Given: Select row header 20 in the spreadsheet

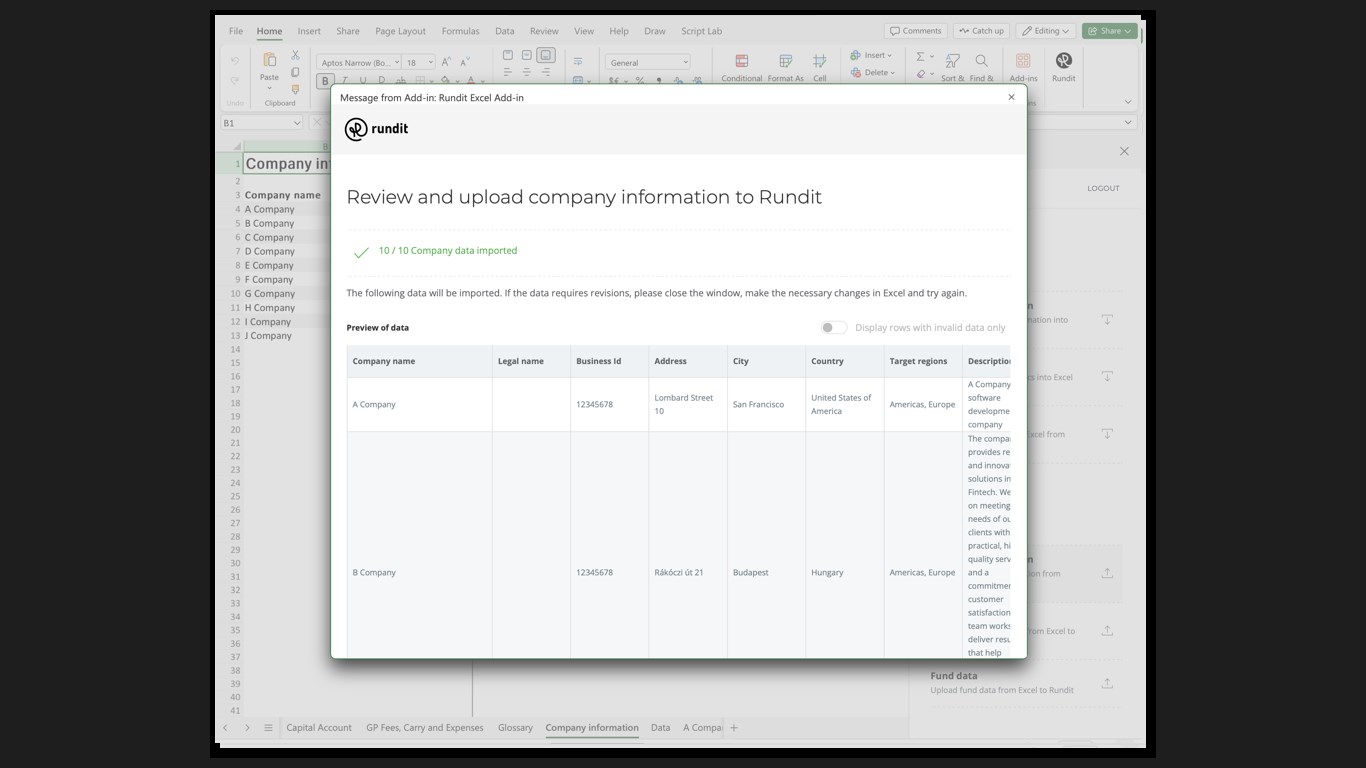Looking at the screenshot, I should (235, 430).
